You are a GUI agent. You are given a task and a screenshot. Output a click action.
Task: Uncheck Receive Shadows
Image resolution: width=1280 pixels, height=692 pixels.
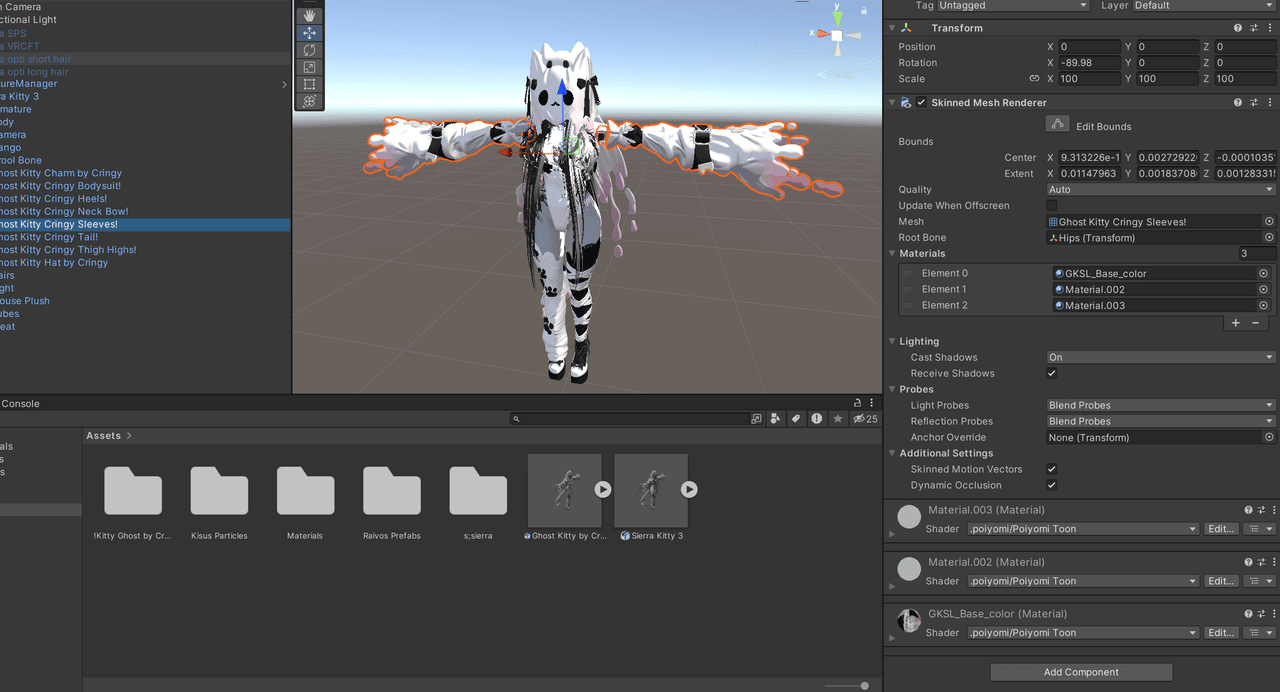pos(1052,373)
